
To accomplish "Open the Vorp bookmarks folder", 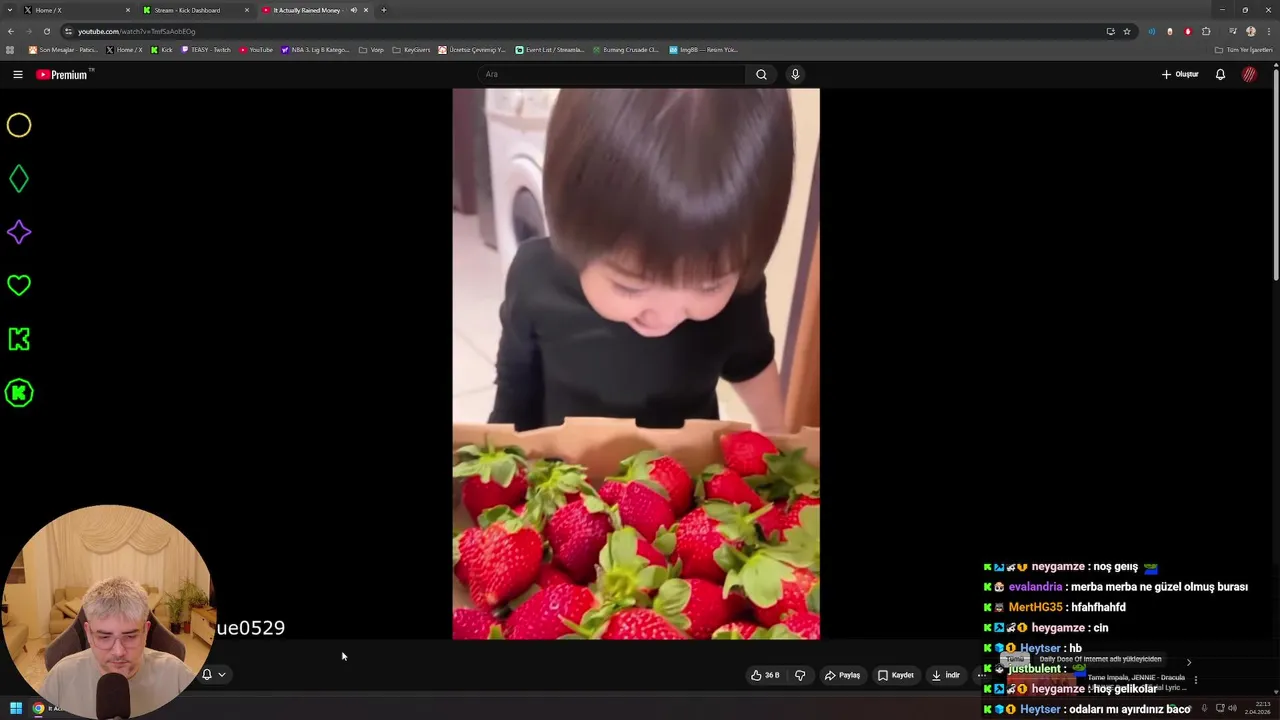I will coord(371,50).
